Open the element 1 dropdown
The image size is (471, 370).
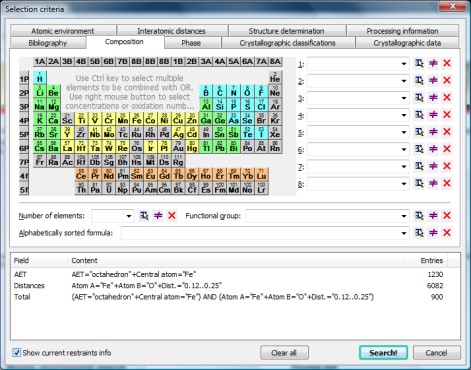(x=404, y=63)
